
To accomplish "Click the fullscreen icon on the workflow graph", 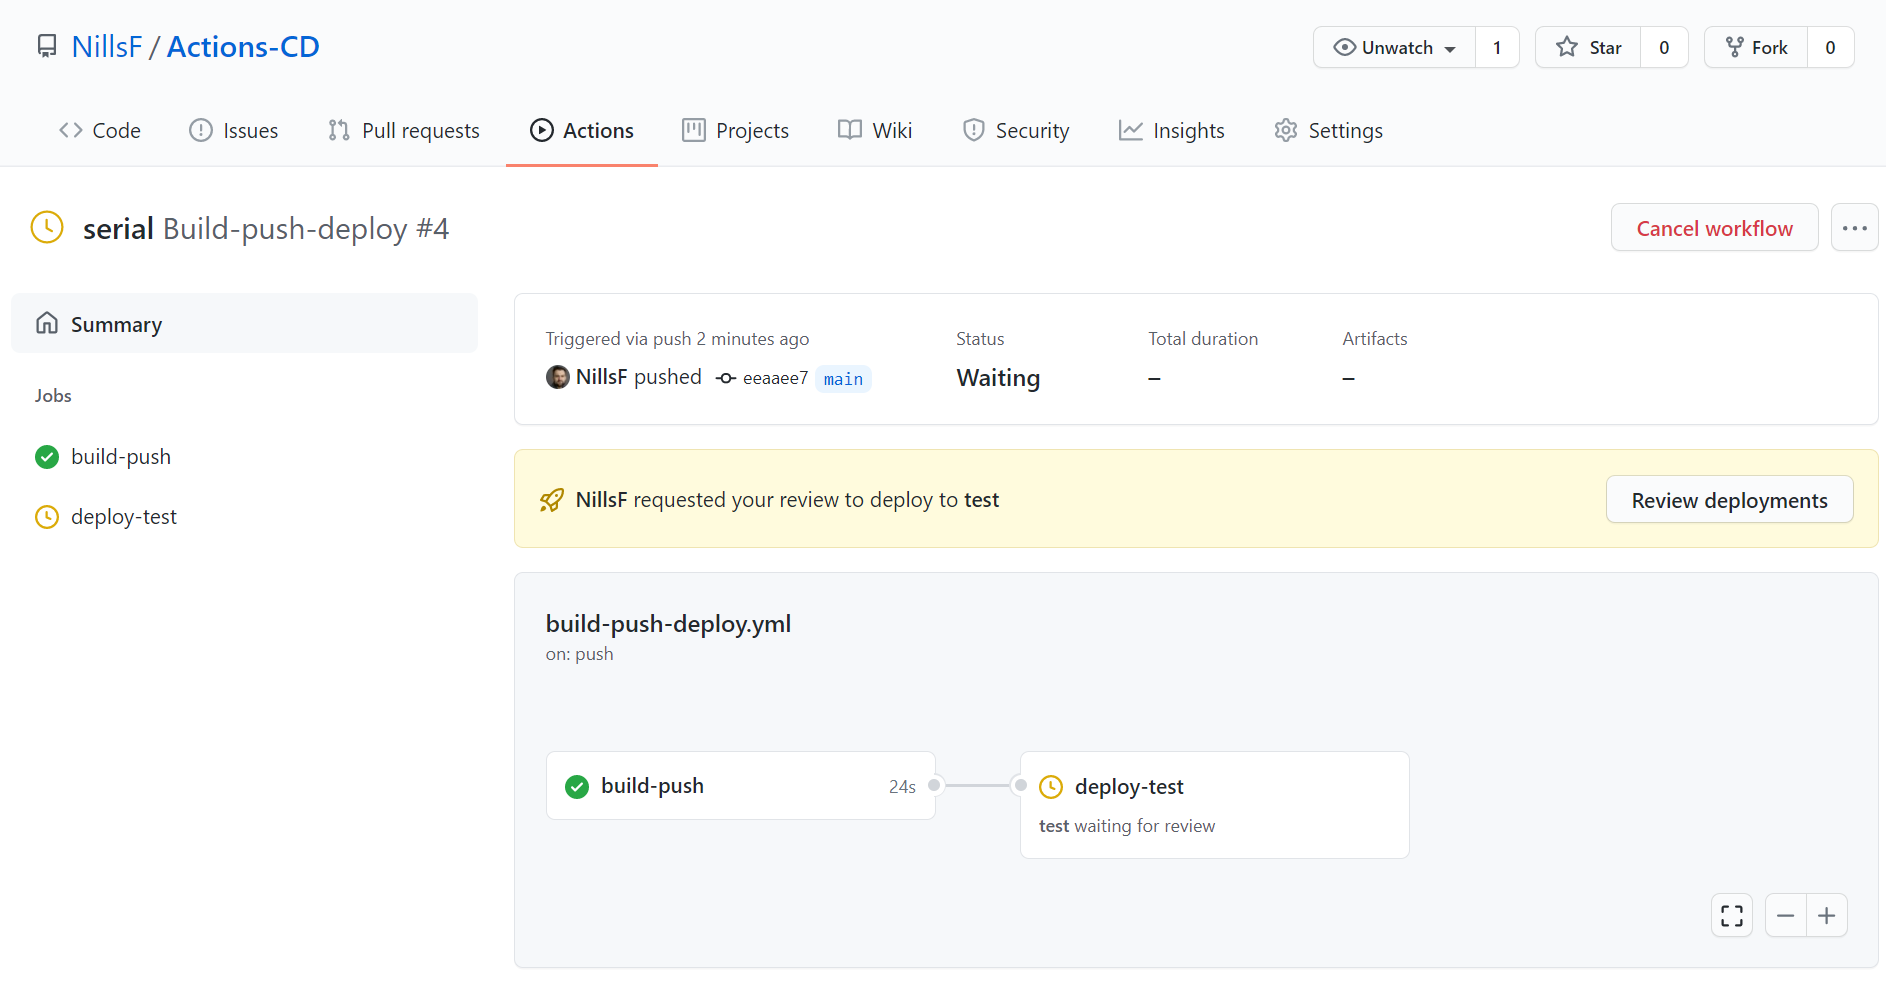I will click(1732, 915).
